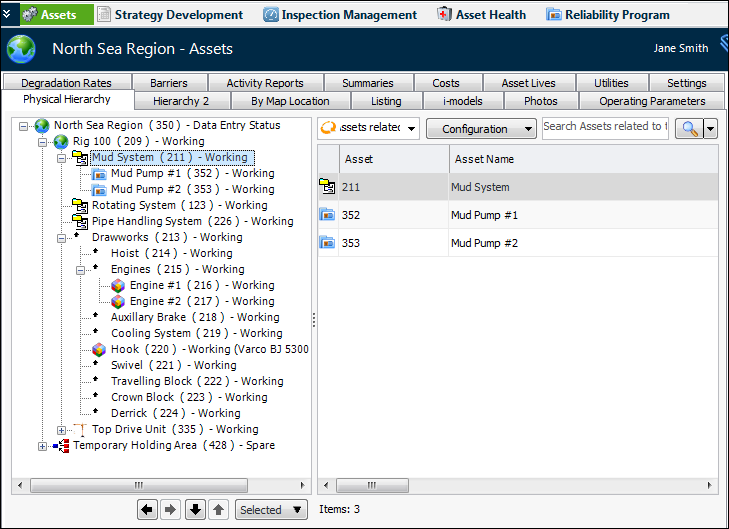Image resolution: width=729 pixels, height=529 pixels.
Task: Collapse the Drawworks tree node
Action: tap(62, 237)
